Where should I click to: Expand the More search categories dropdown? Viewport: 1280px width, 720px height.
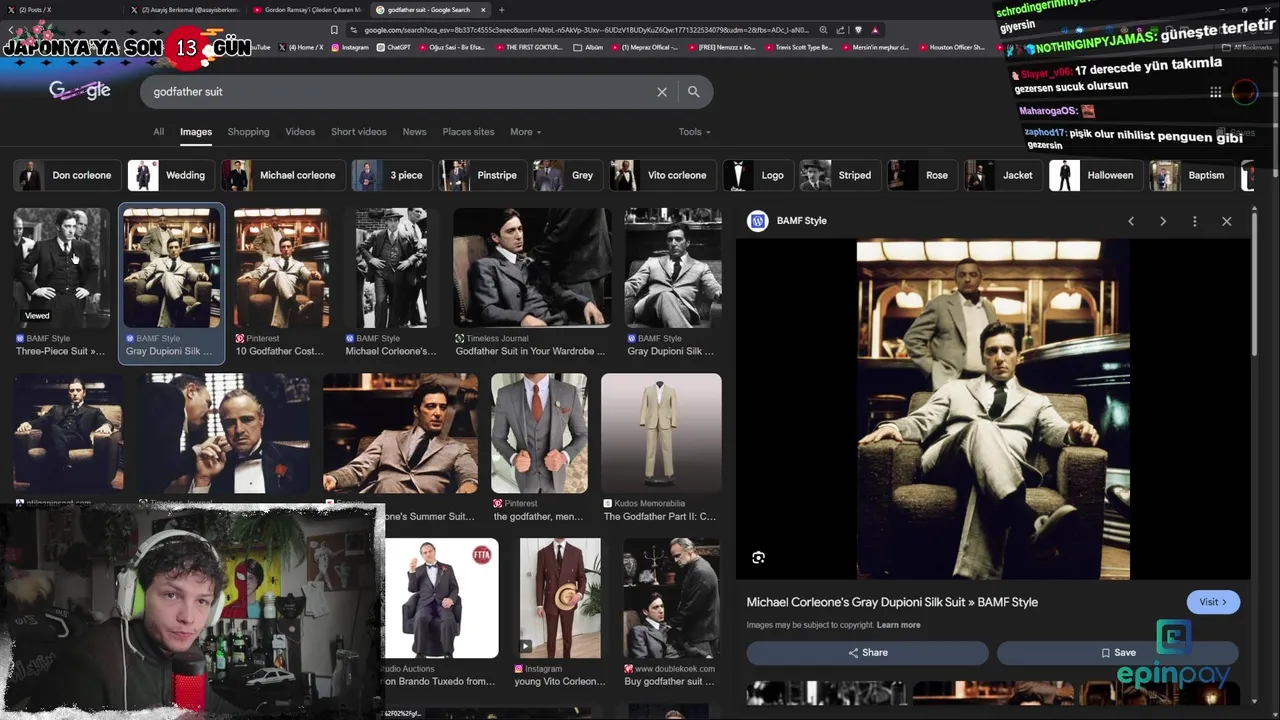pos(525,132)
